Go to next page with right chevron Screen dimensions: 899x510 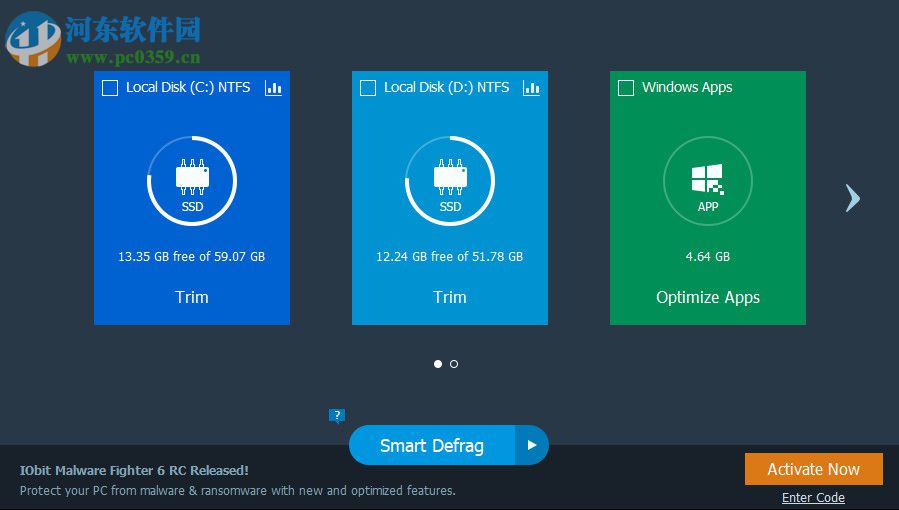(853, 198)
